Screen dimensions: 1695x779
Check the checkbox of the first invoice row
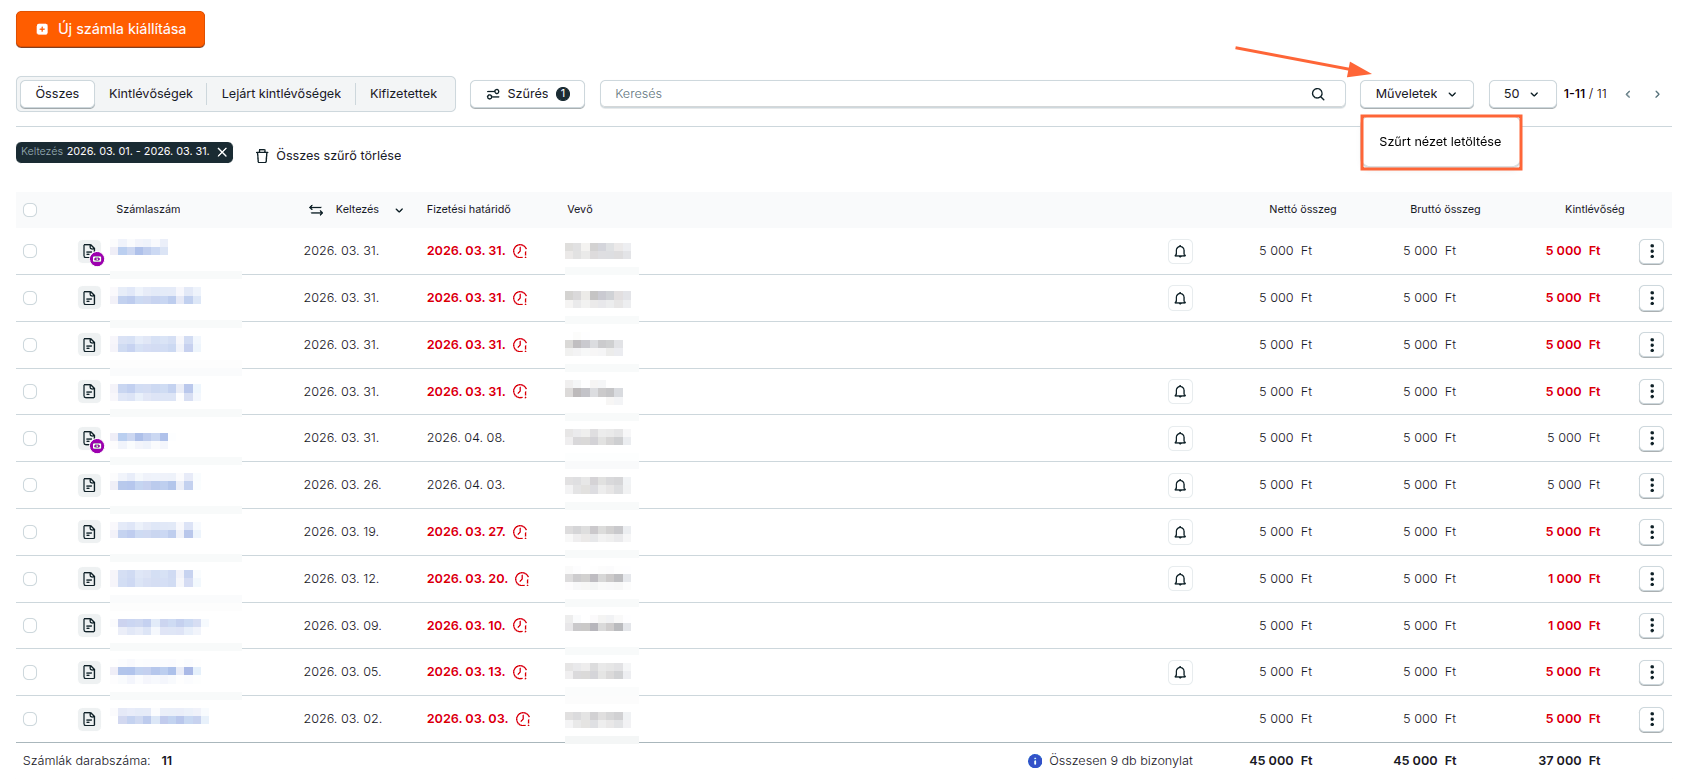[30, 251]
